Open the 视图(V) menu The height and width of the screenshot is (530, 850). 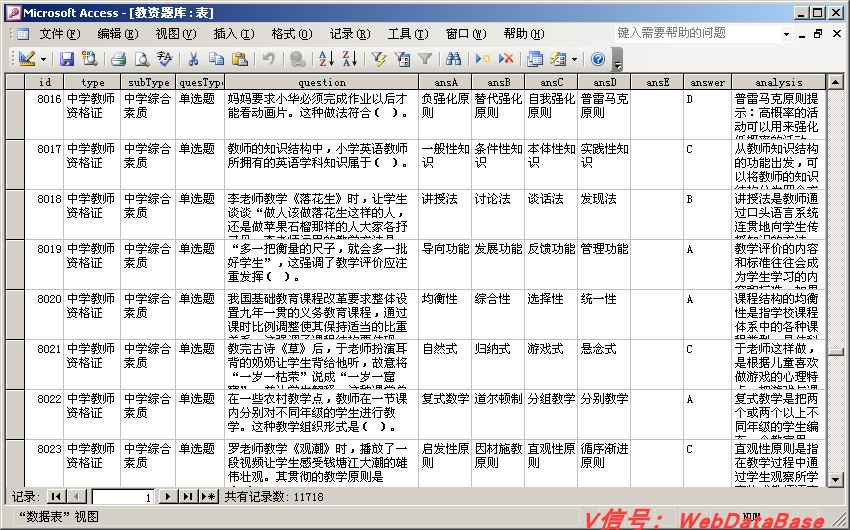coord(176,34)
